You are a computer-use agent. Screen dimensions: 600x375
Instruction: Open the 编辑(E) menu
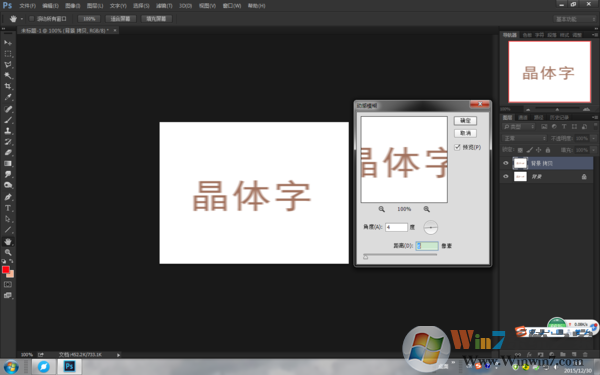pos(50,6)
